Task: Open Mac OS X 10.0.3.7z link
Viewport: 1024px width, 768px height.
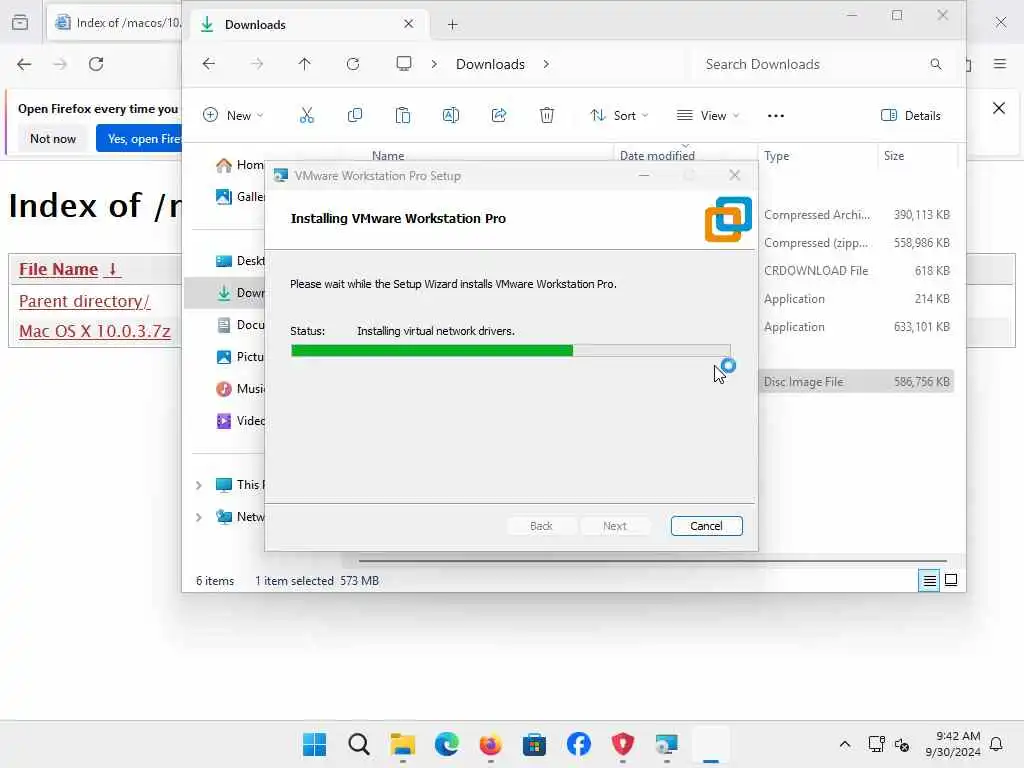Action: coord(95,331)
